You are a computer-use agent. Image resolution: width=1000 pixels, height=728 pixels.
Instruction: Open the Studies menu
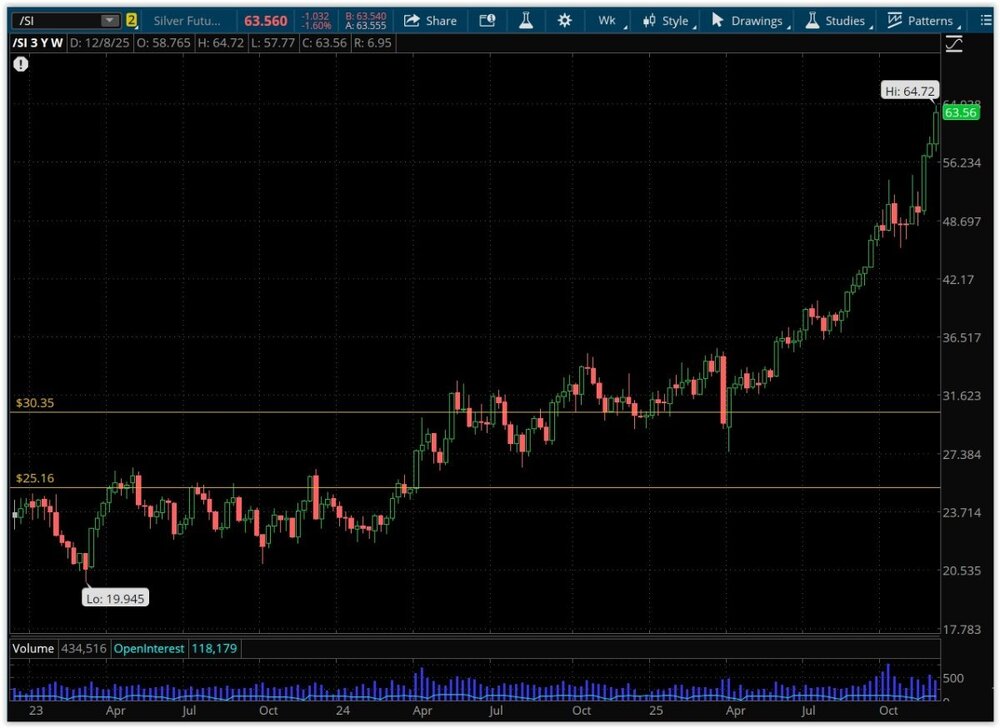click(x=838, y=21)
